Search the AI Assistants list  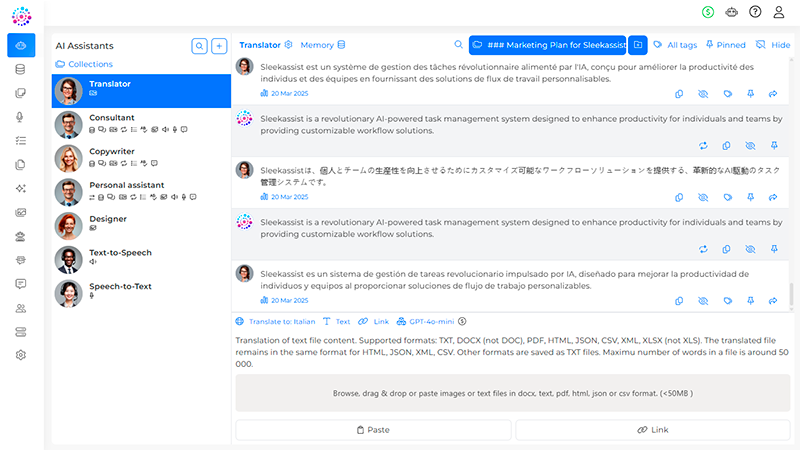199,46
